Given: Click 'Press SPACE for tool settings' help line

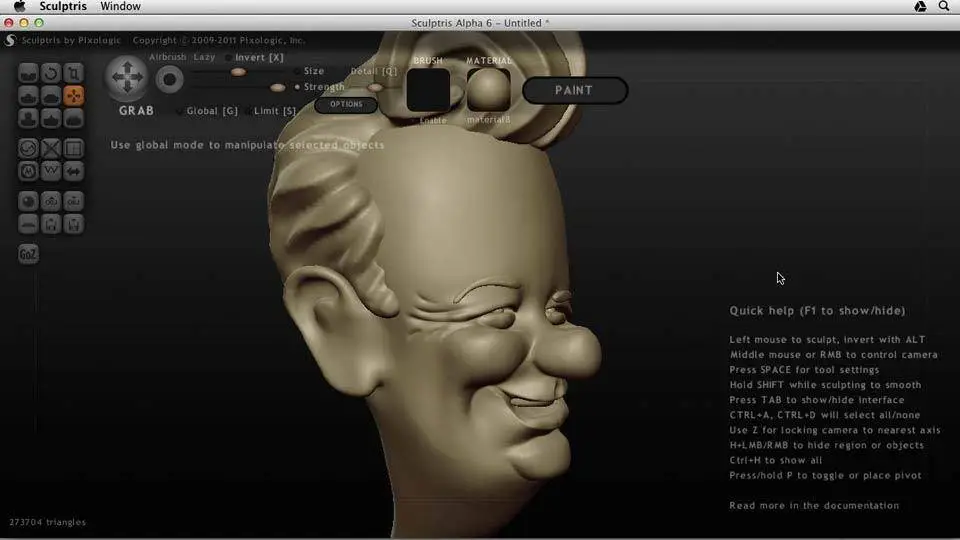Looking at the screenshot, I should pyautogui.click(x=804, y=370).
